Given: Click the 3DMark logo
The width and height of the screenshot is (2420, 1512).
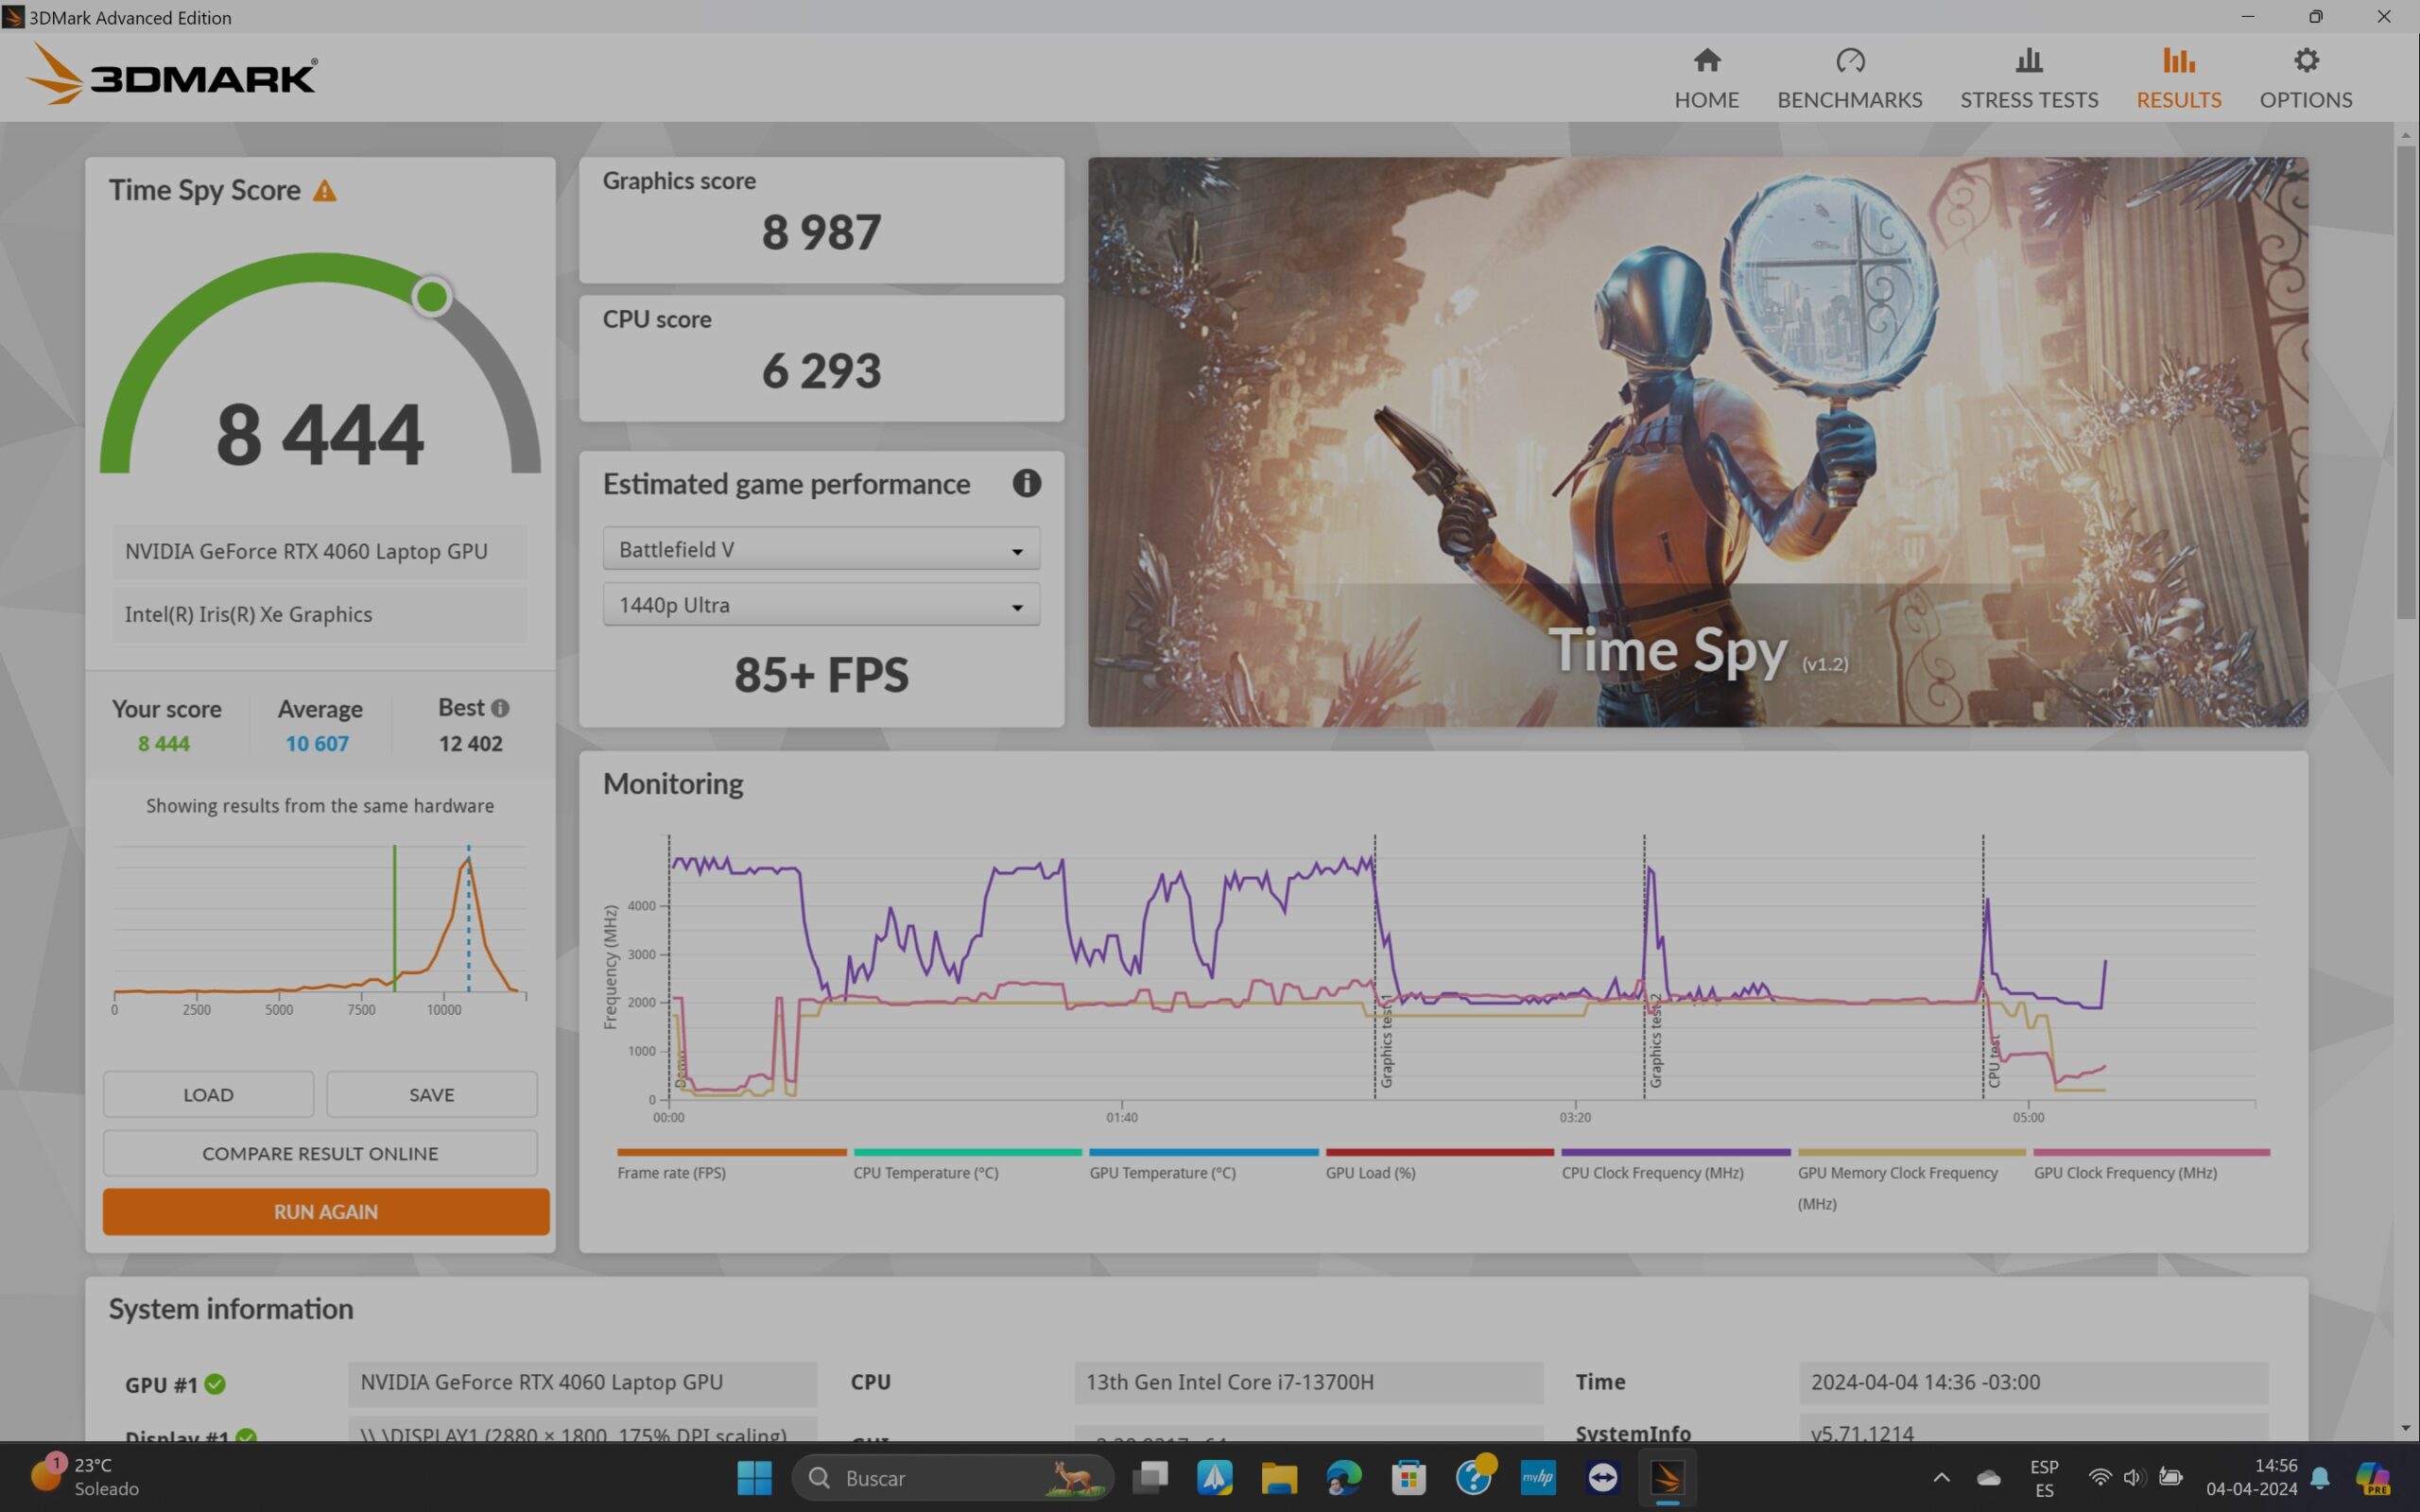Looking at the screenshot, I should pyautogui.click(x=171, y=74).
